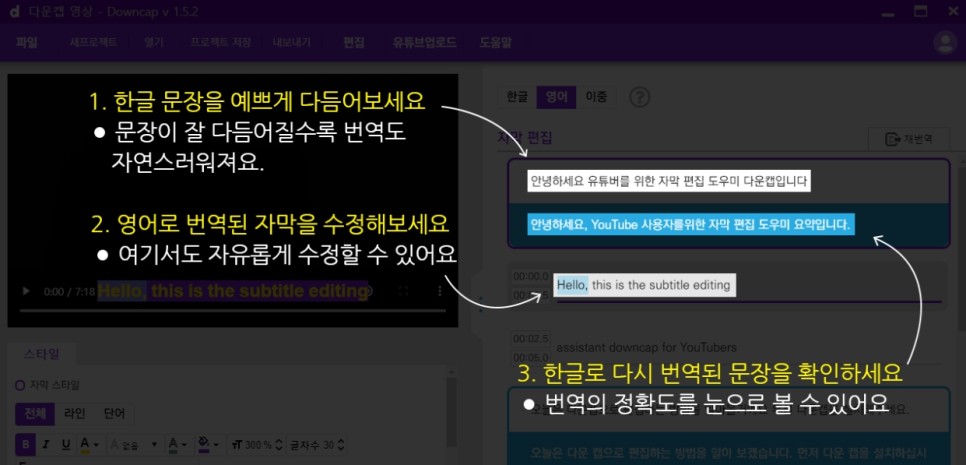Viewport: 966px width, 465px height.
Task: Open the 없음 outline dropdown
Action: pyautogui.click(x=134, y=444)
